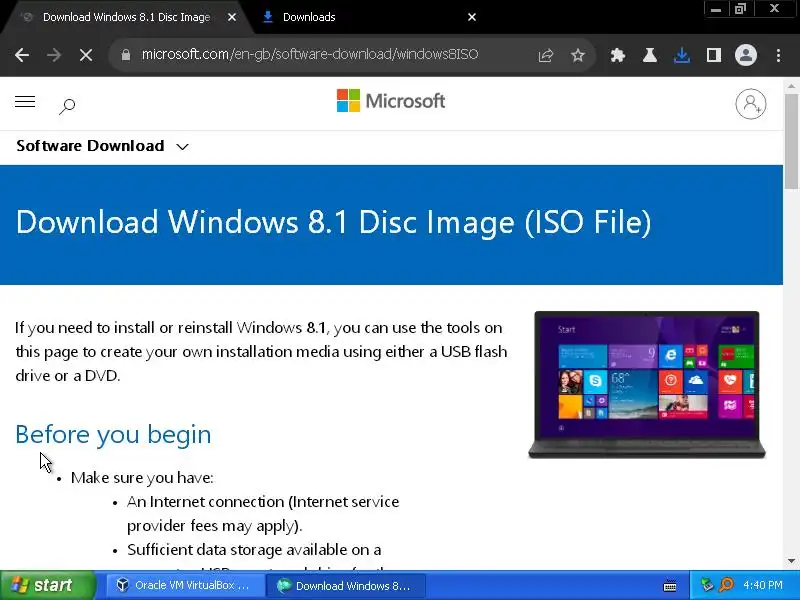Select the Download Windows 8.1 Disc Image tab
800x600 pixels.
pyautogui.click(x=126, y=17)
